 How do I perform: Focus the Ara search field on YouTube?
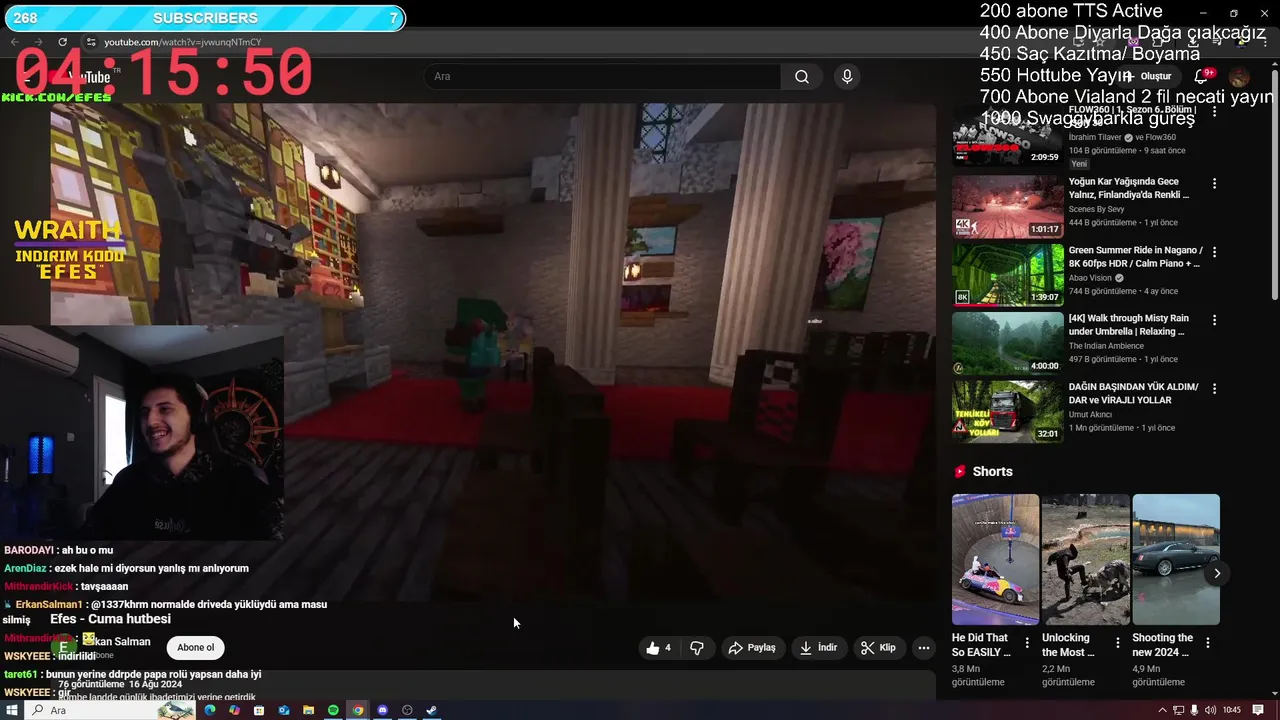point(602,77)
